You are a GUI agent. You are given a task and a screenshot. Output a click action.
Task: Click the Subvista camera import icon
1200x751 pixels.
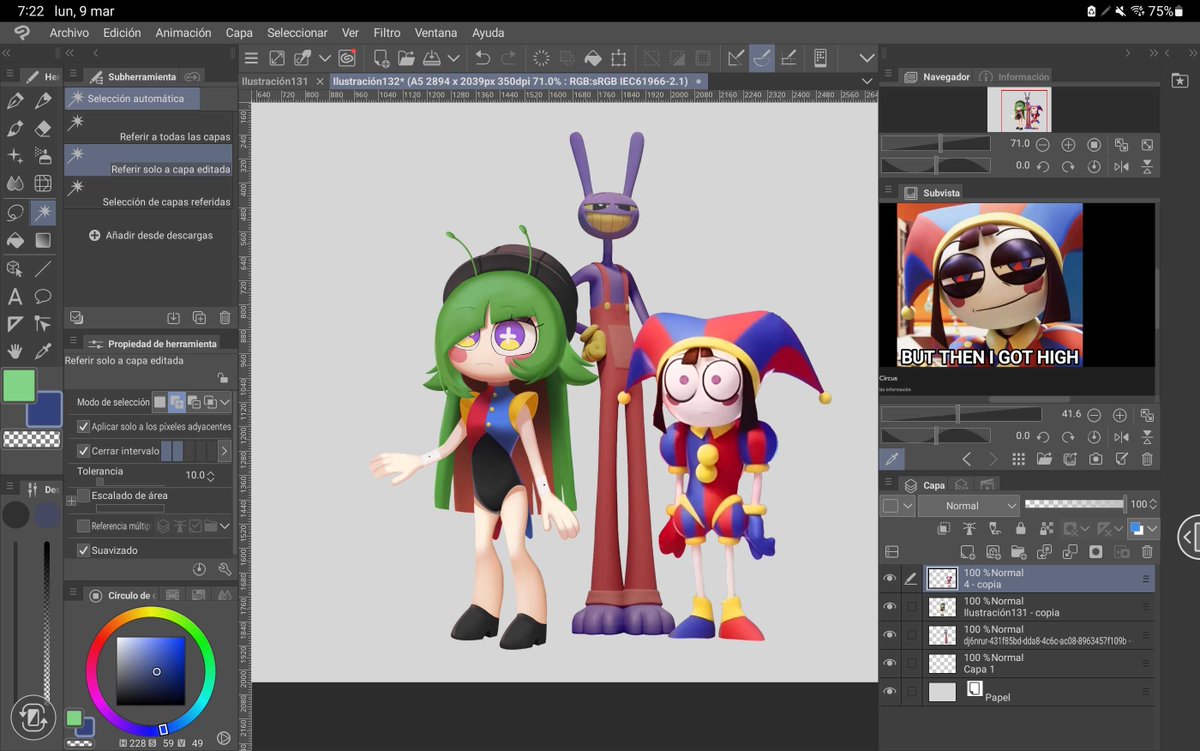(1095, 459)
